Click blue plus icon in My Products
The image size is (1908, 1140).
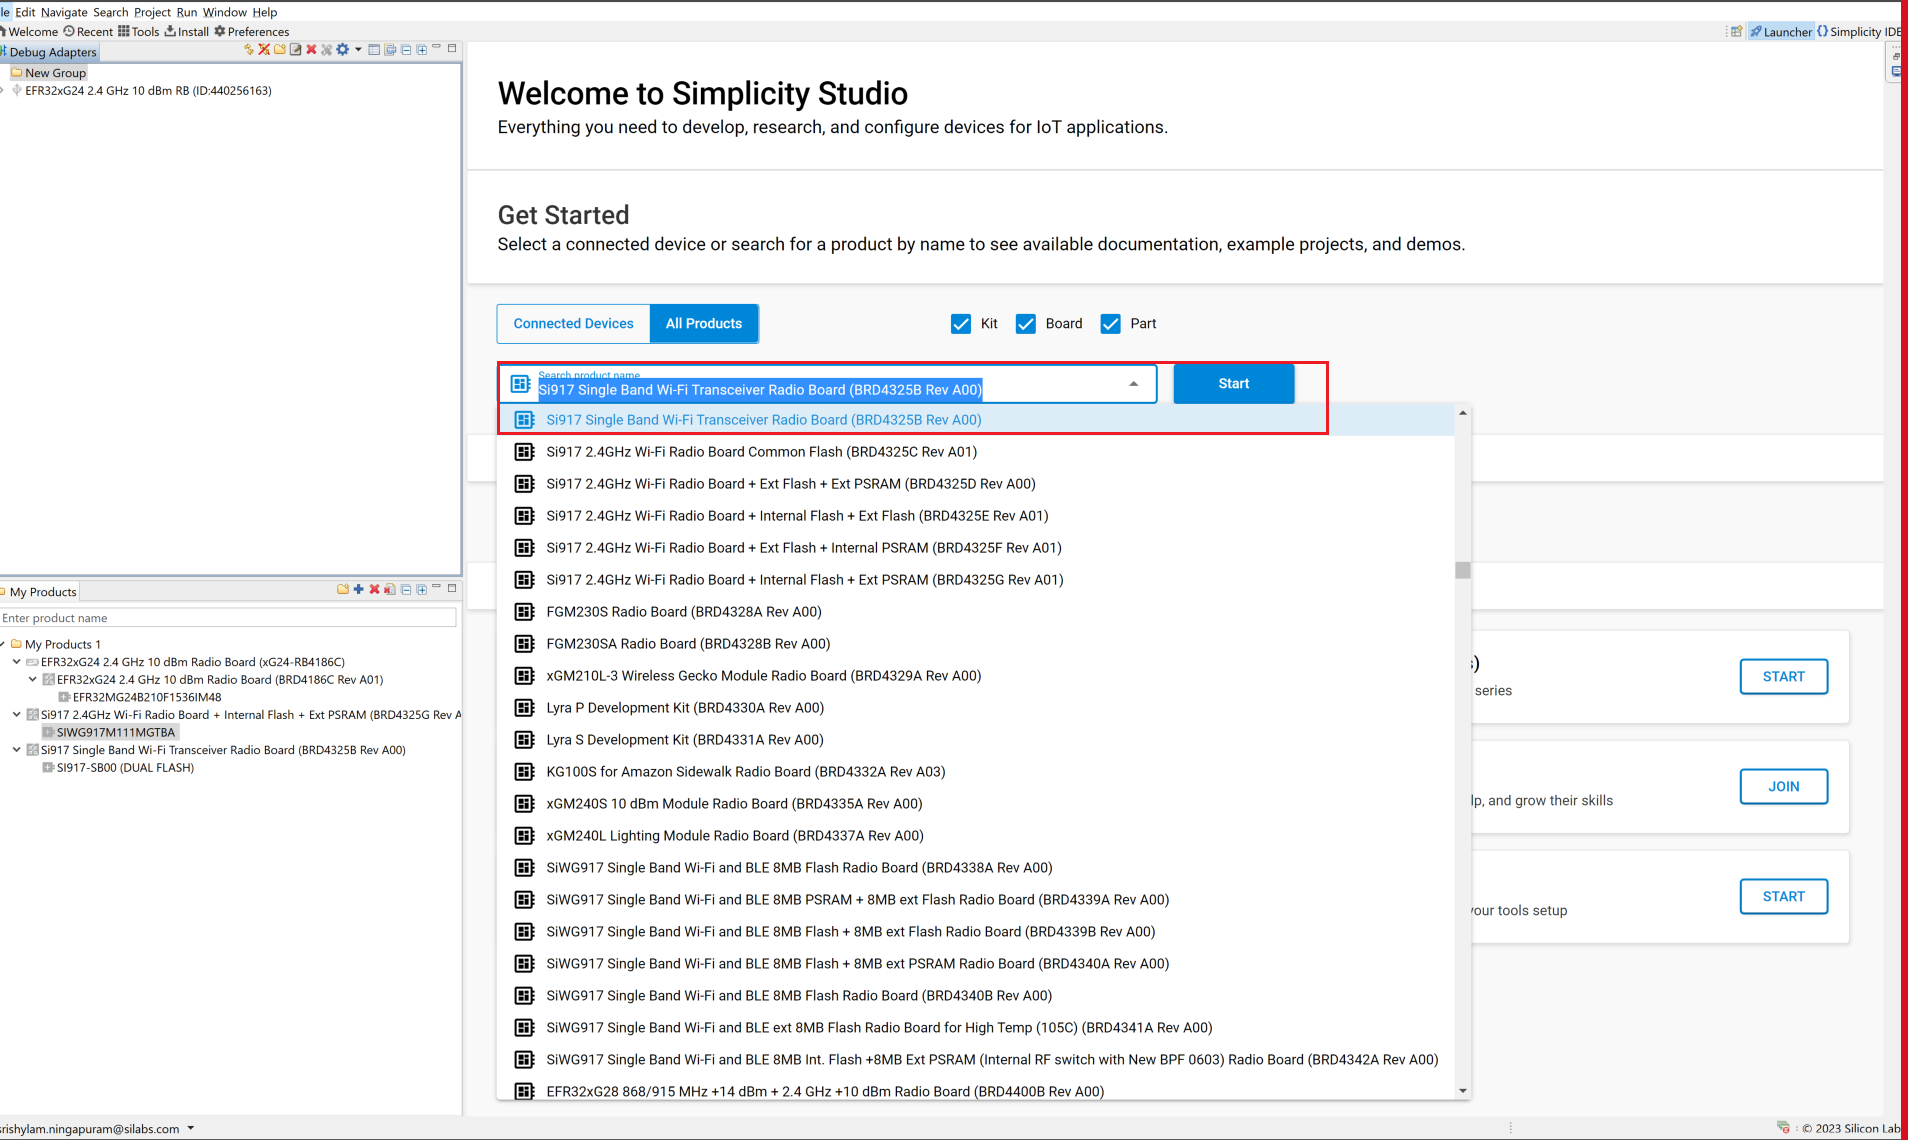click(358, 590)
